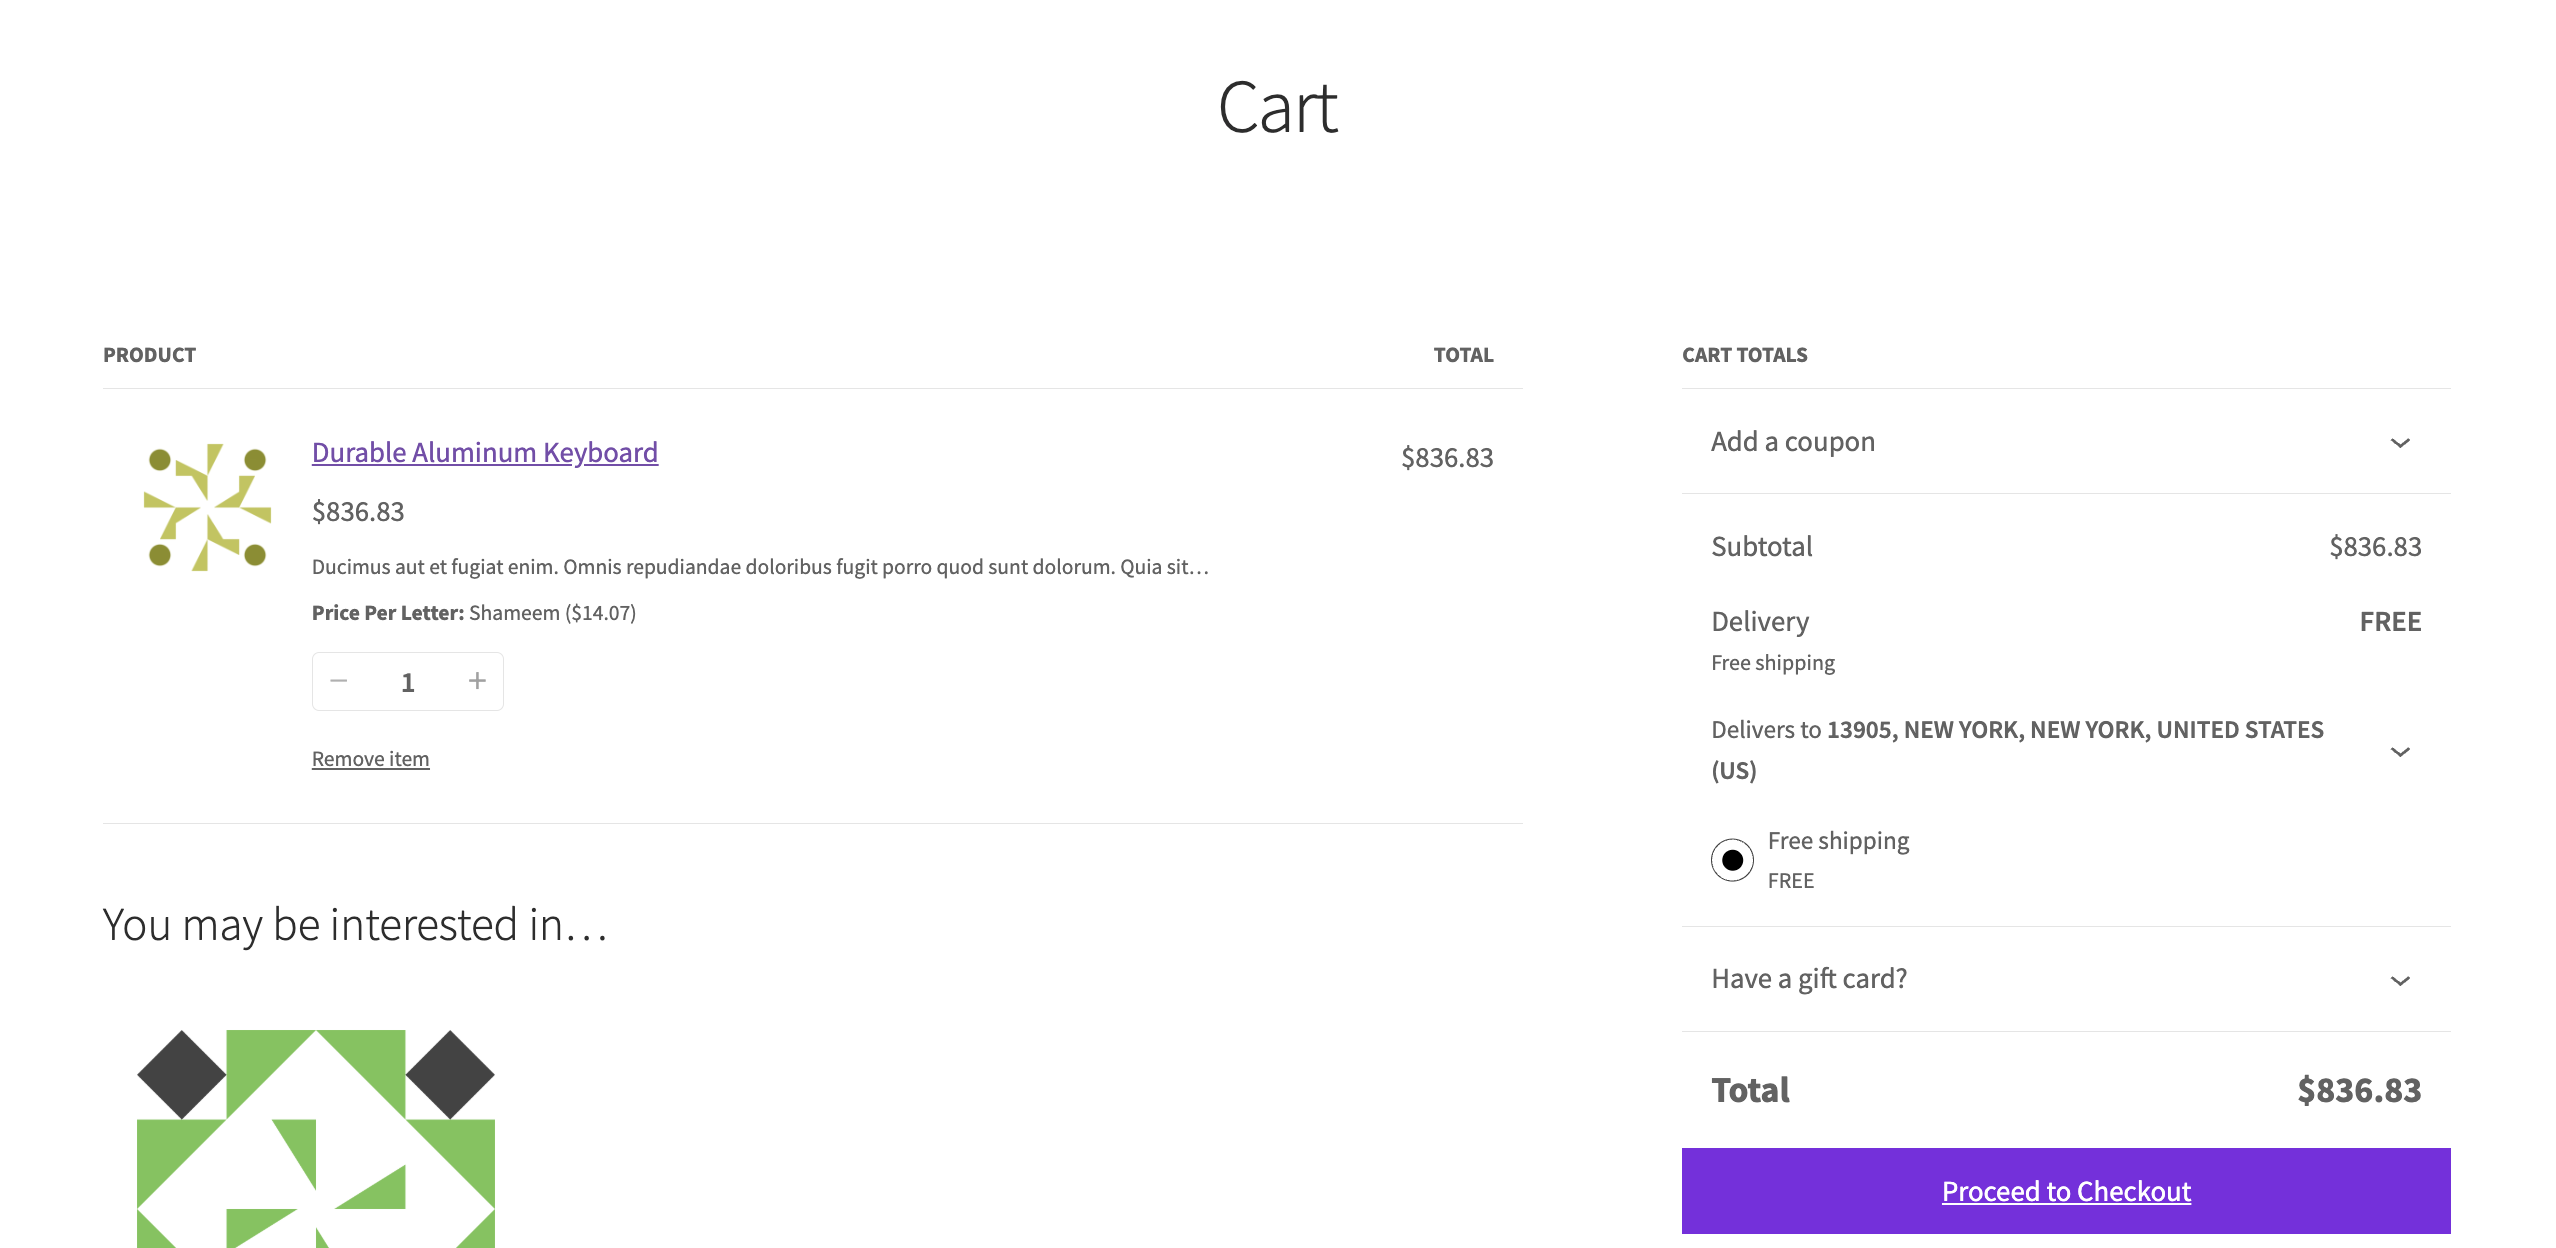Click the bold Total amount $836.83
Screen dimensions: 2556x1248
(2358, 1090)
